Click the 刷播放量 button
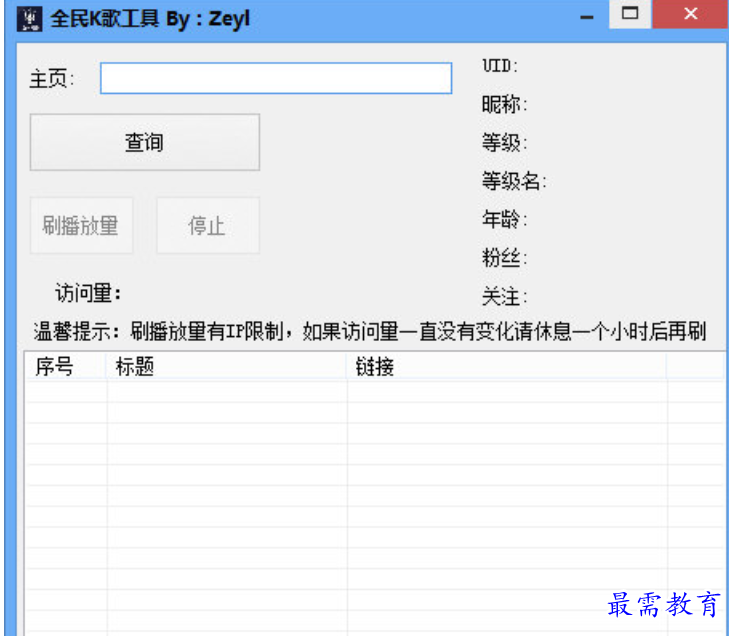The image size is (729, 636). coord(81,225)
